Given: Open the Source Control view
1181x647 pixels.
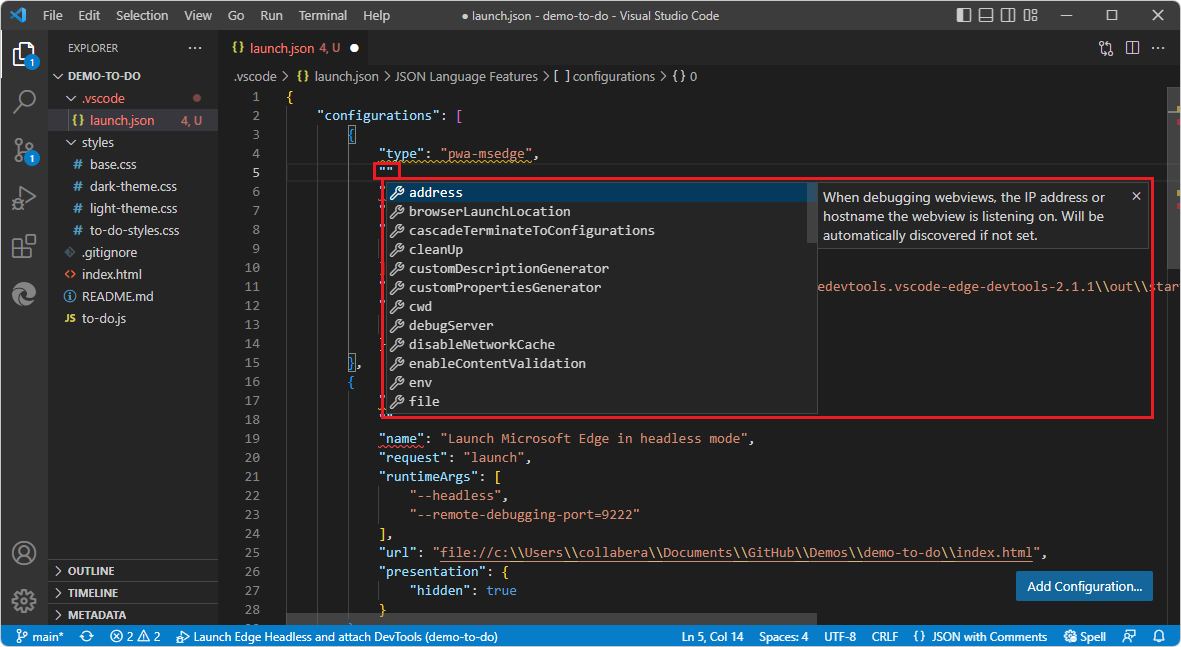Looking at the screenshot, I should (24, 150).
